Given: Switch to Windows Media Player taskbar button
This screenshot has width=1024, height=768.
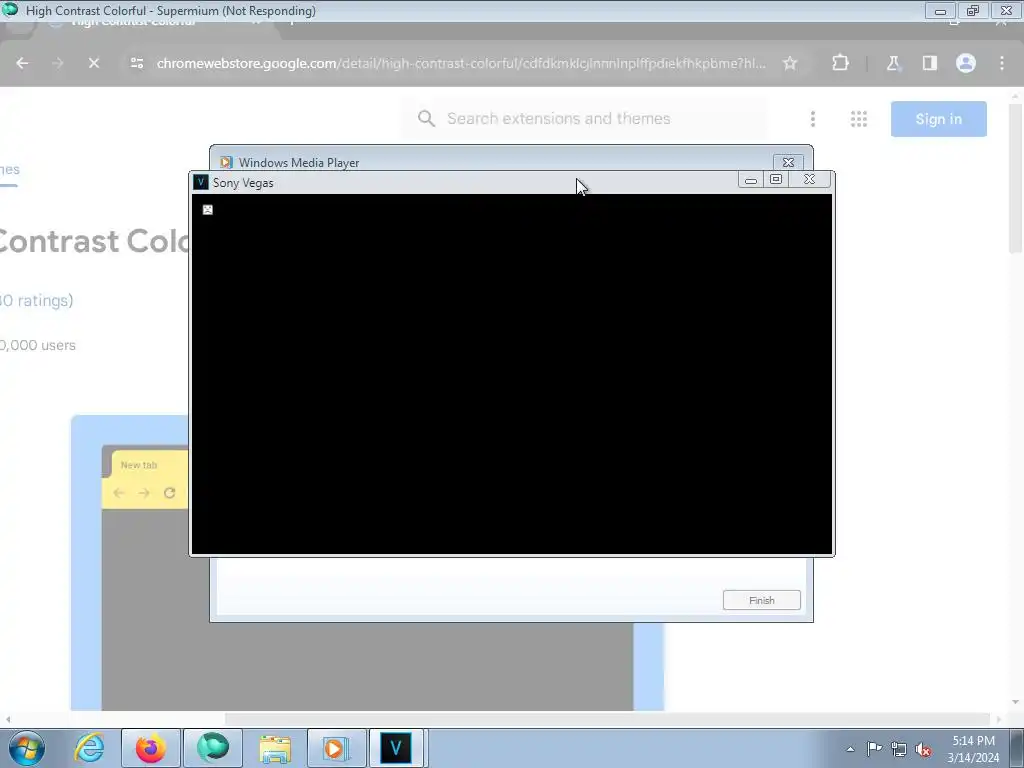Looking at the screenshot, I should tap(336, 748).
